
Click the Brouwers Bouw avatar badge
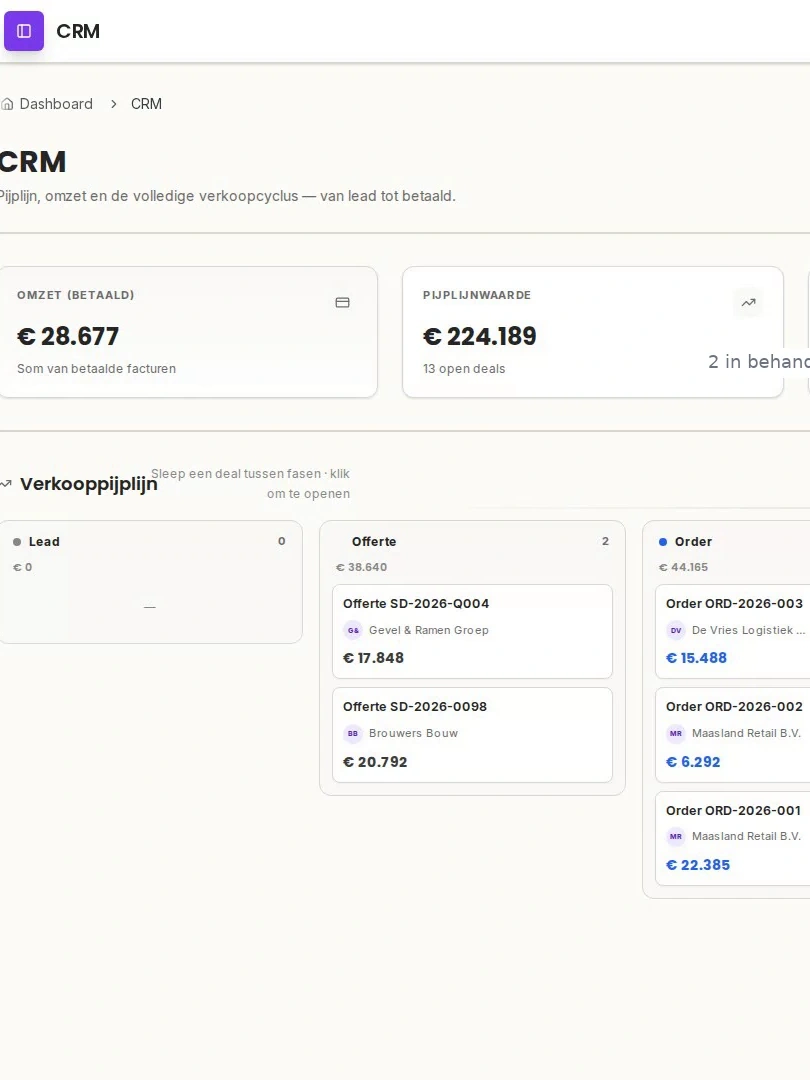click(353, 734)
